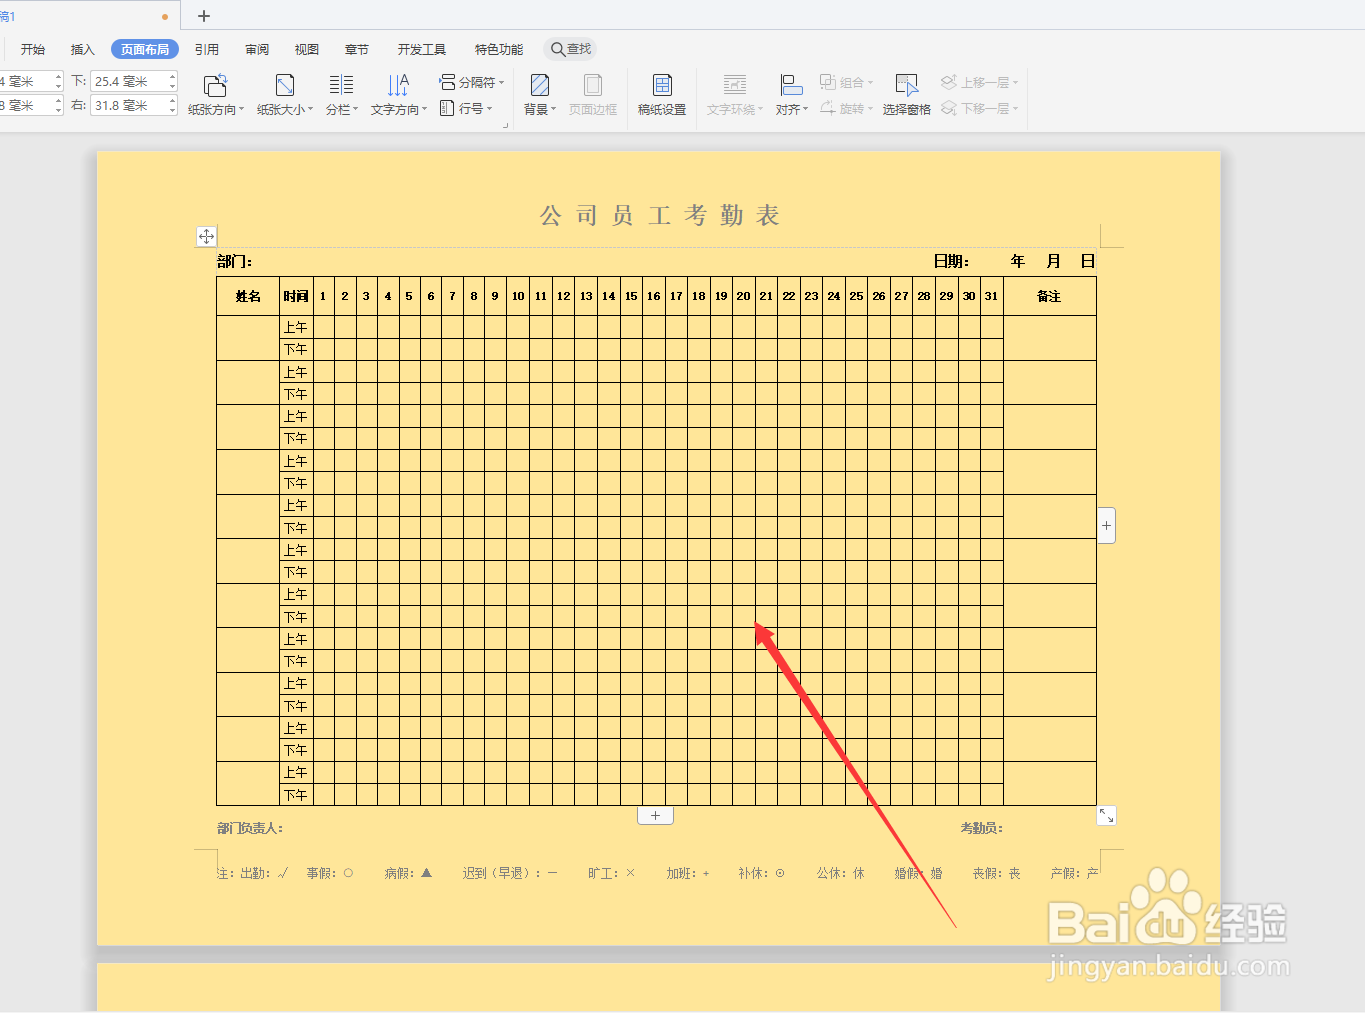
Task: Switch to the 引用 tab
Action: [207, 49]
